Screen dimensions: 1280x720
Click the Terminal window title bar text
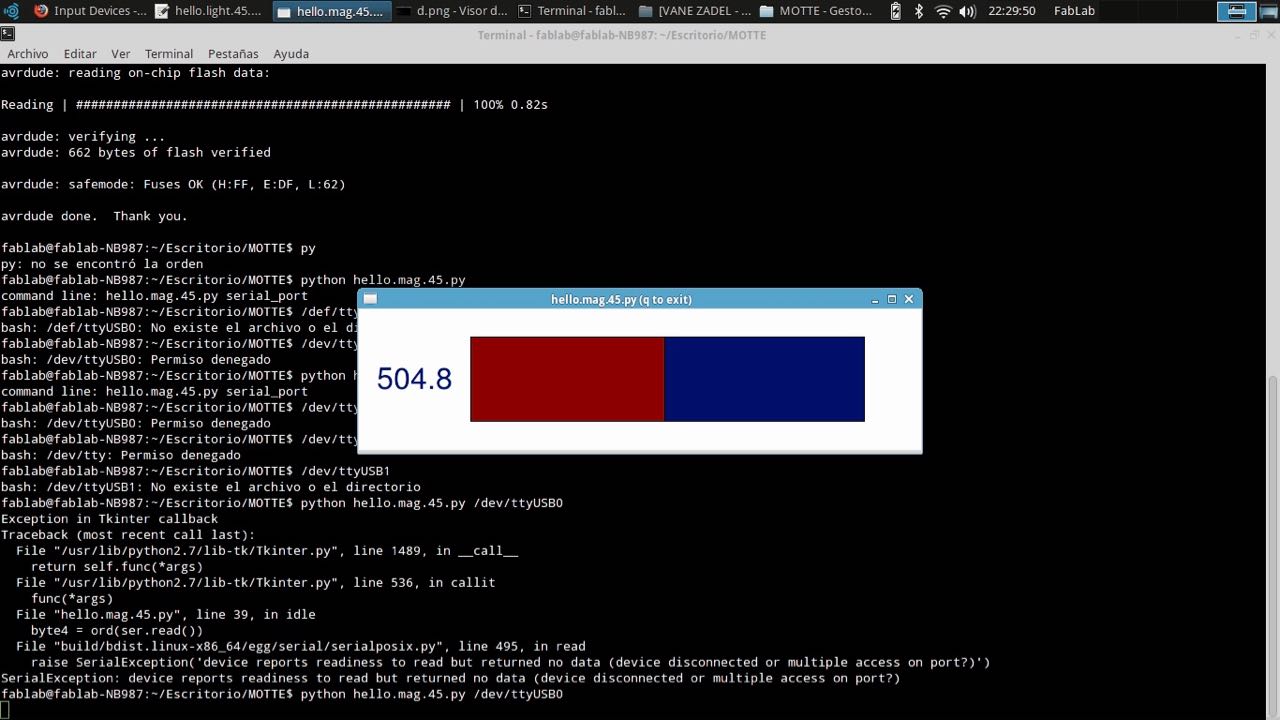(621, 35)
